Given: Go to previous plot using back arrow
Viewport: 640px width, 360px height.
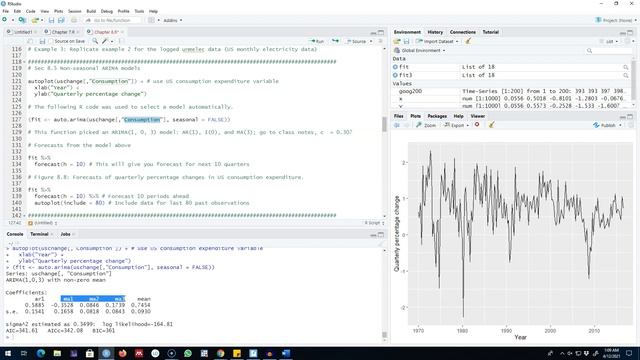Looking at the screenshot, I should pyautogui.click(x=397, y=125).
